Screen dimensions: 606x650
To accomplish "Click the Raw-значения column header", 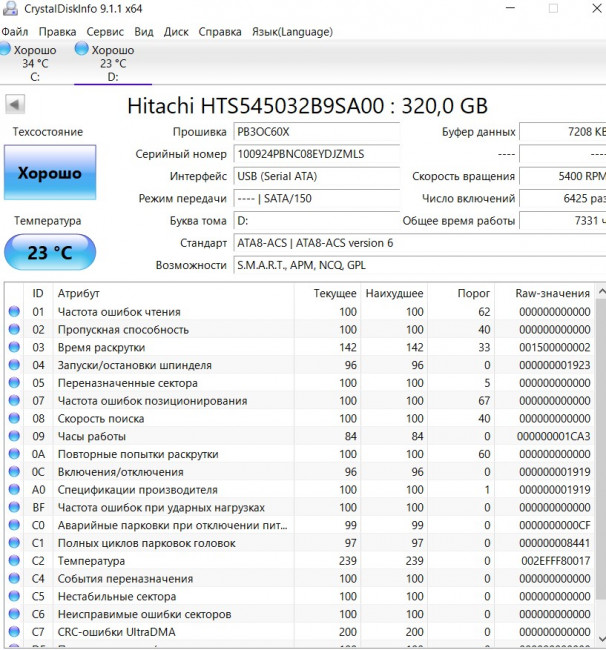I will coord(545,293).
